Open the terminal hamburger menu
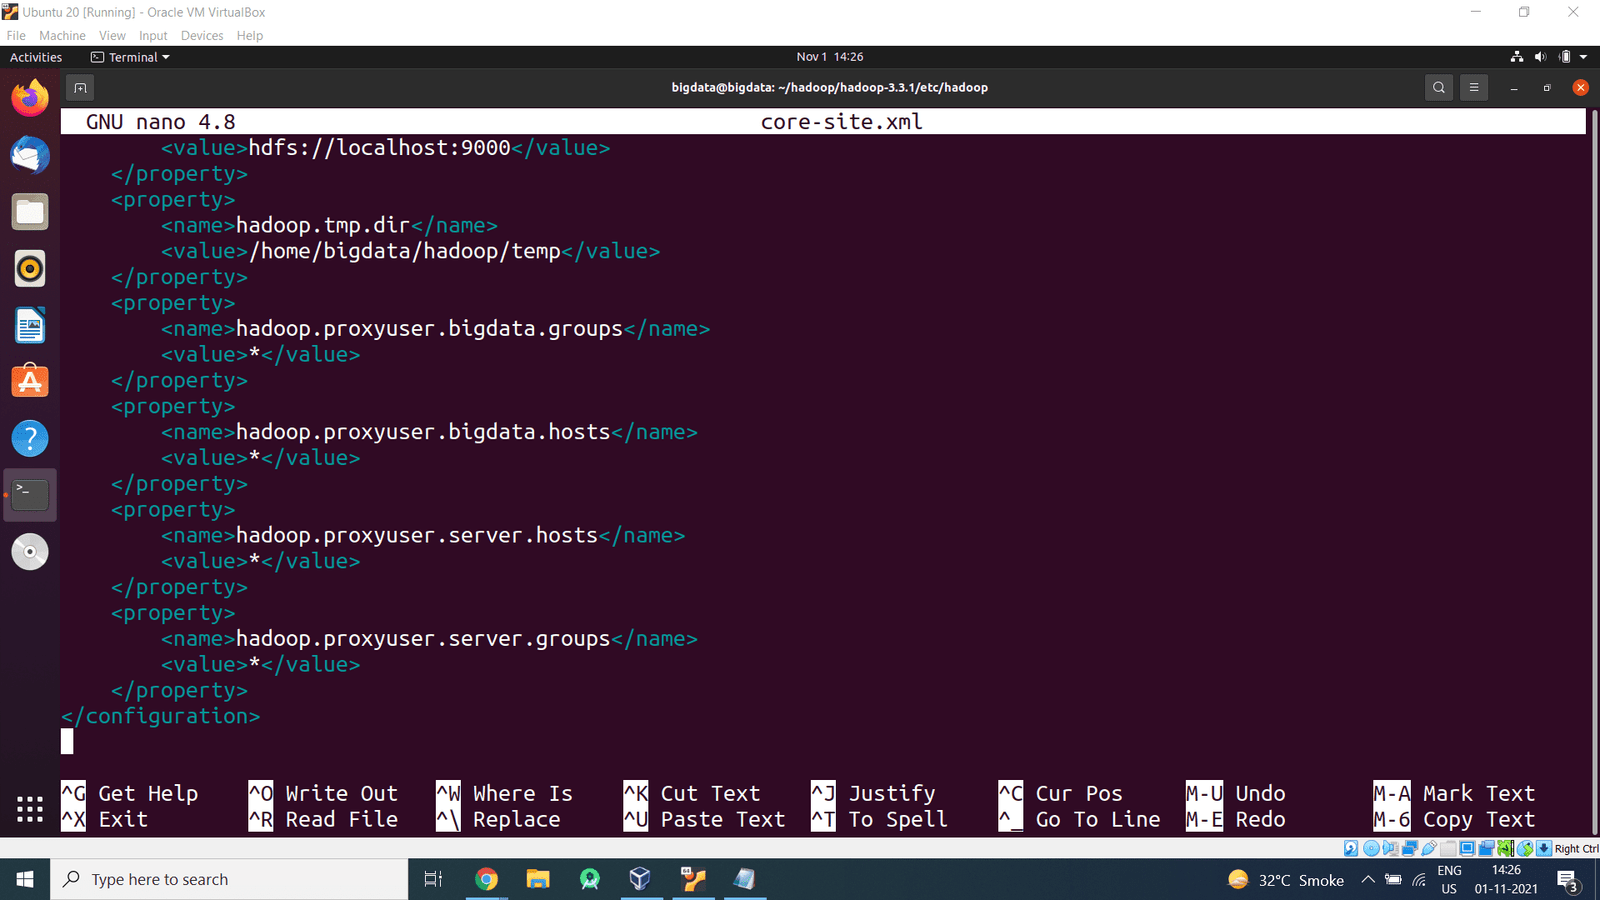The width and height of the screenshot is (1600, 900). pyautogui.click(x=1474, y=87)
